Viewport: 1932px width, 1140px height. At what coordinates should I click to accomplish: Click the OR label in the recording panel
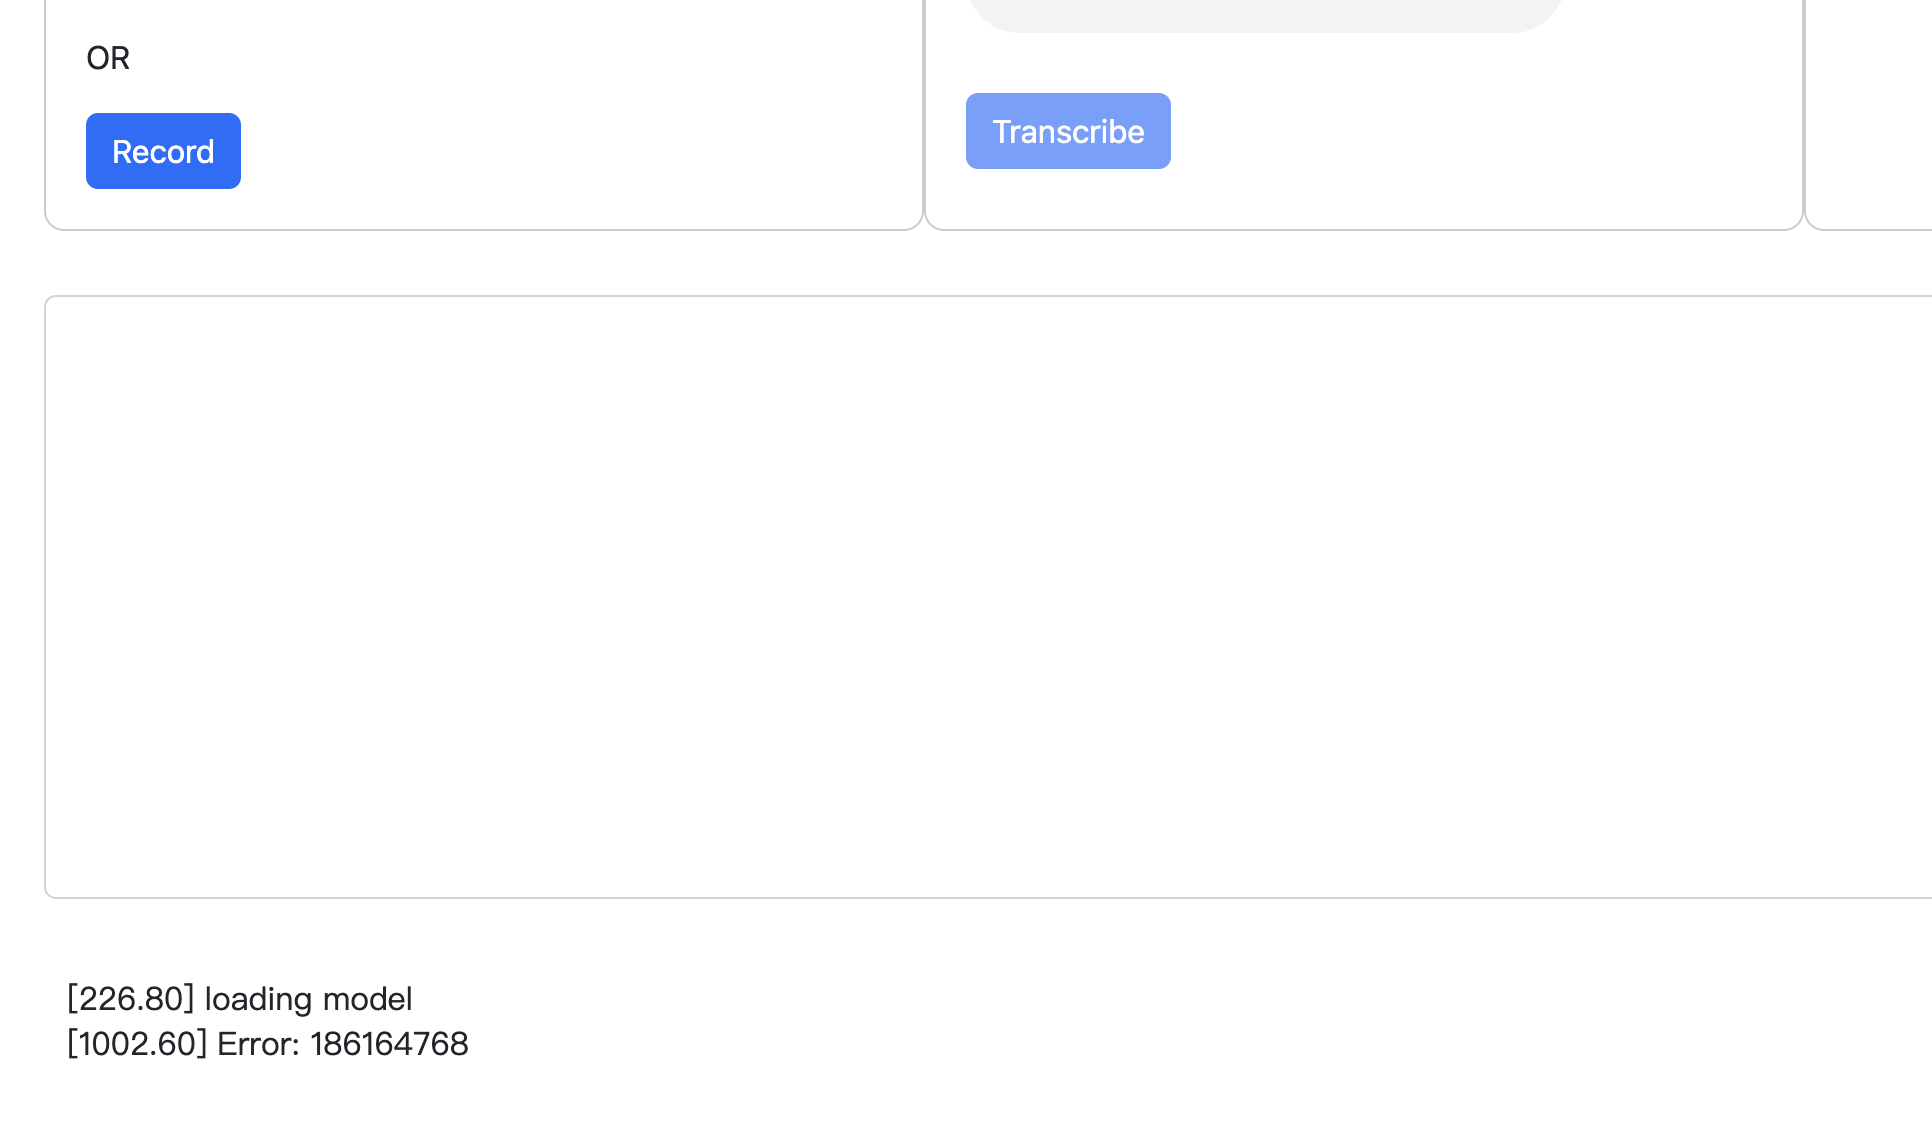(x=107, y=58)
